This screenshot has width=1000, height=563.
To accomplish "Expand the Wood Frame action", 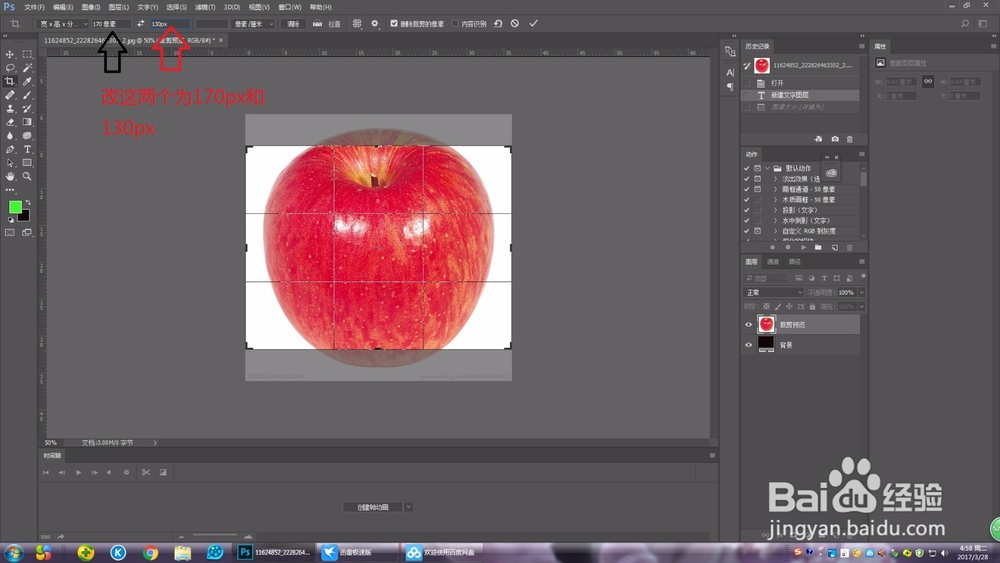I will tap(776, 200).
